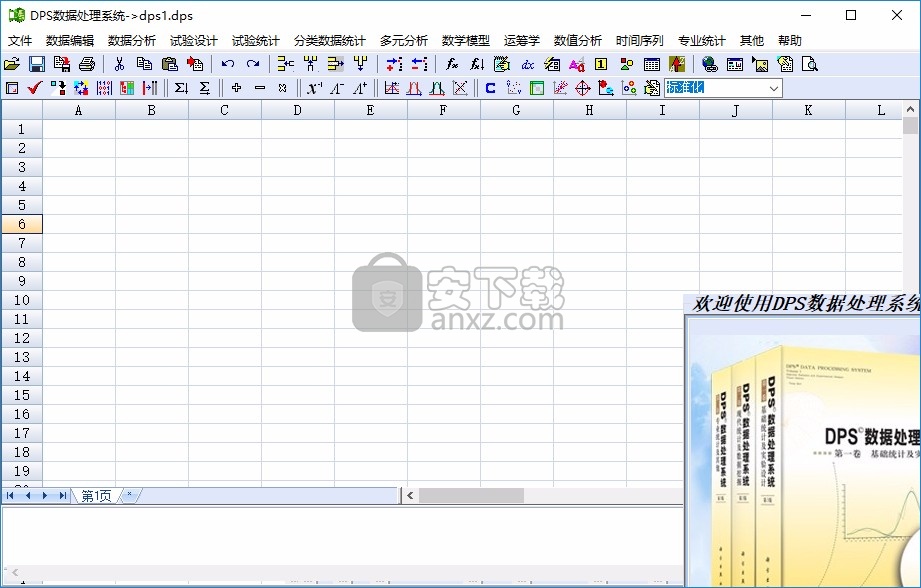Image resolution: width=921 pixels, height=588 pixels.
Task: Click the printer icon in toolbar
Action: [x=87, y=64]
